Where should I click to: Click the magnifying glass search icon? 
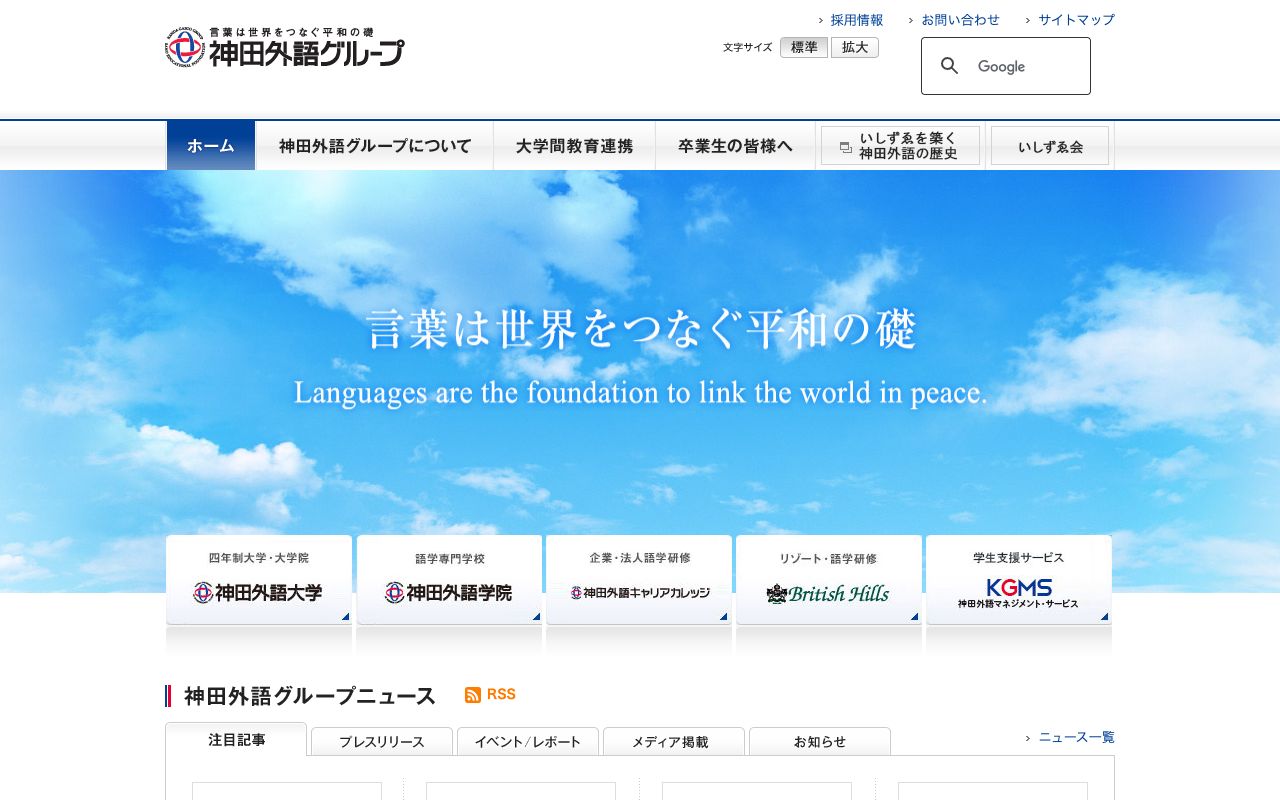coord(950,66)
